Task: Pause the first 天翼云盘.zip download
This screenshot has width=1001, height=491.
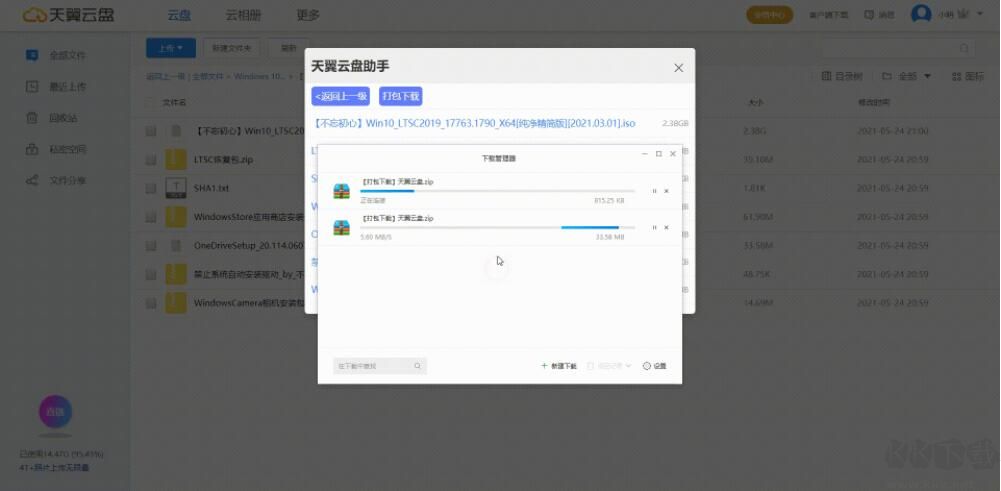Action: point(655,191)
